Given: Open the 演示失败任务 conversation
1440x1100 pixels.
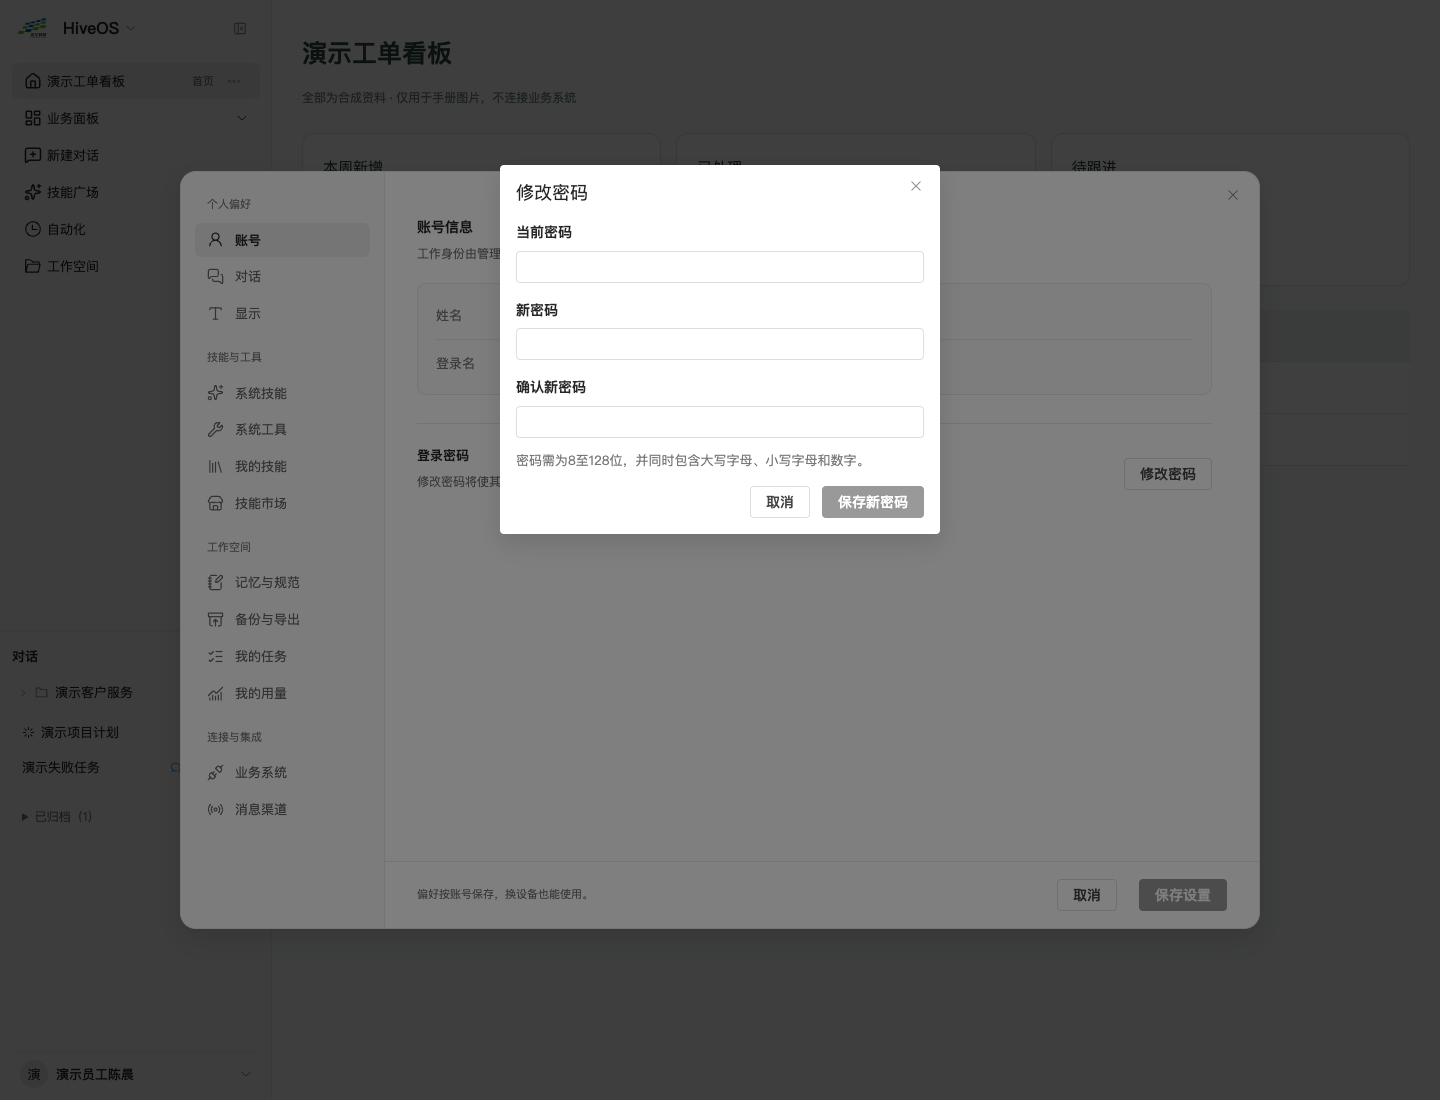Looking at the screenshot, I should [x=61, y=768].
